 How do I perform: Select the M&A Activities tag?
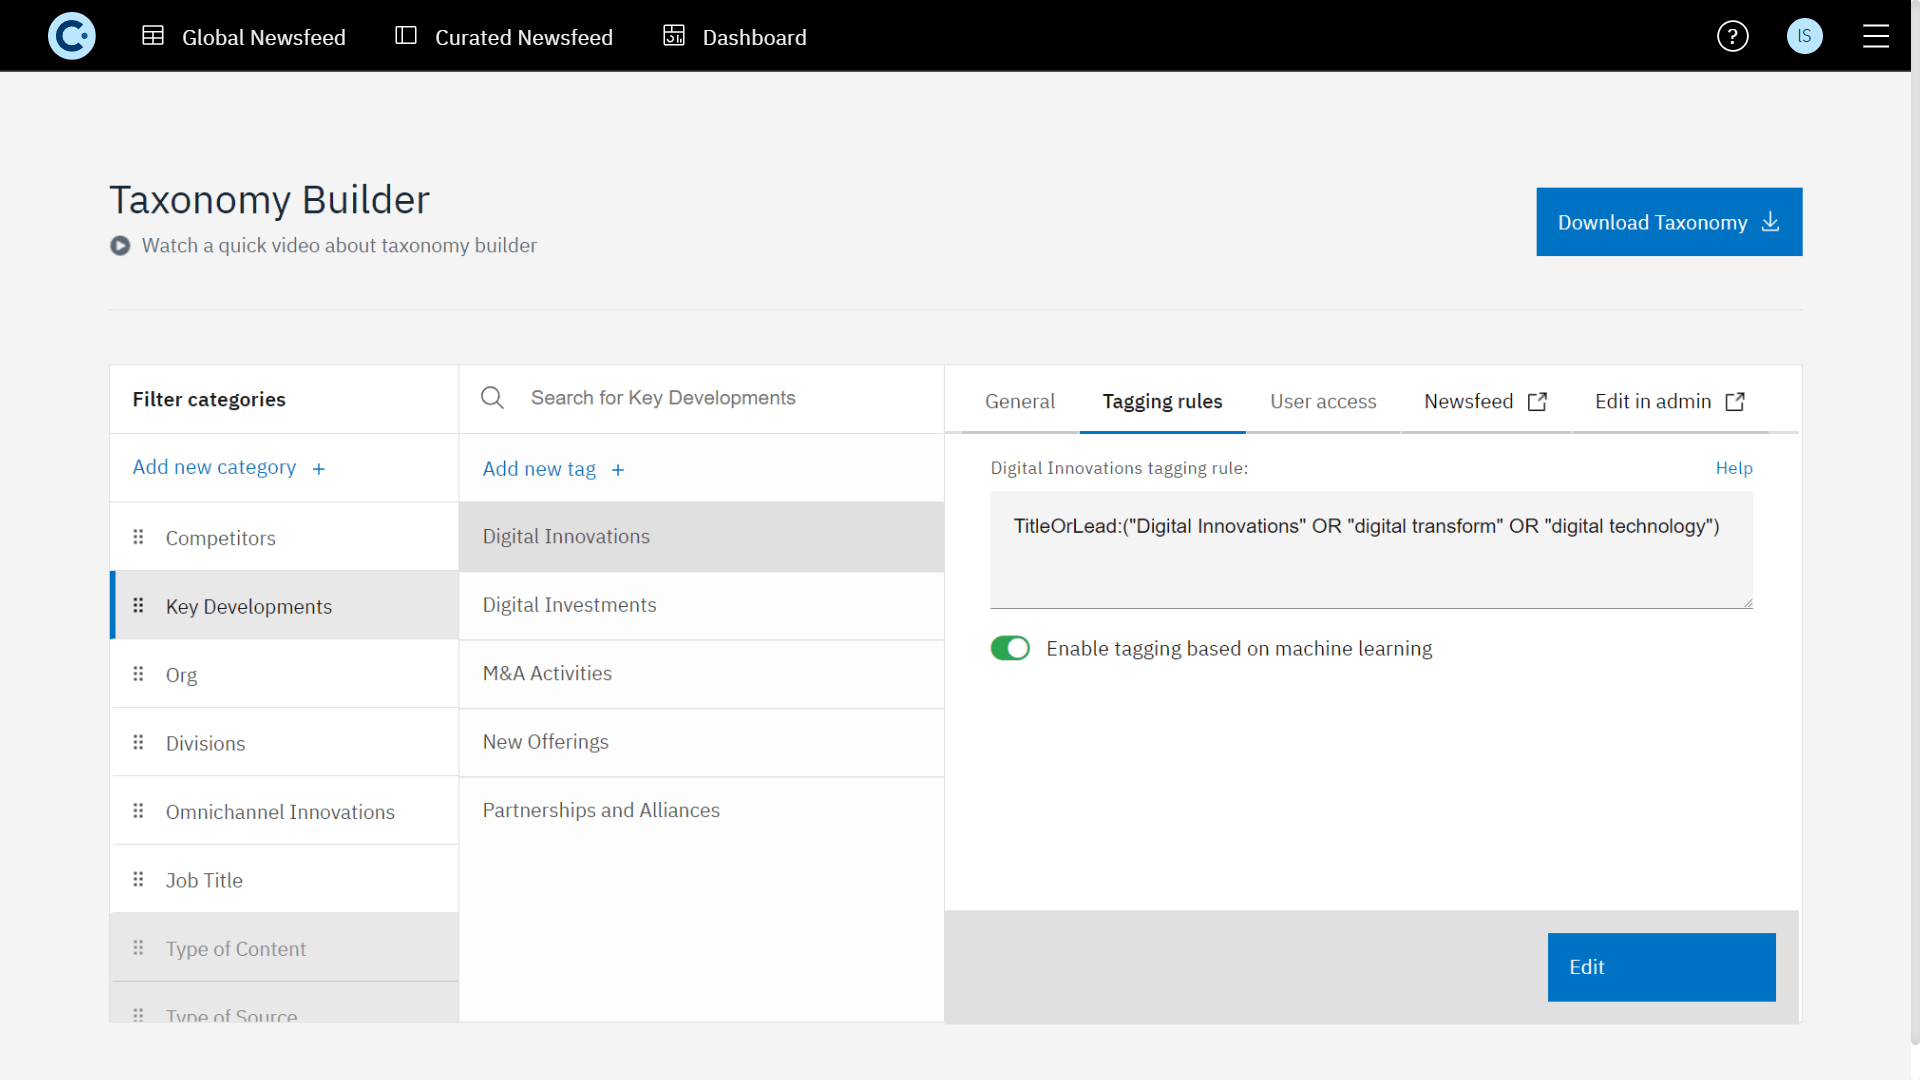tap(701, 674)
